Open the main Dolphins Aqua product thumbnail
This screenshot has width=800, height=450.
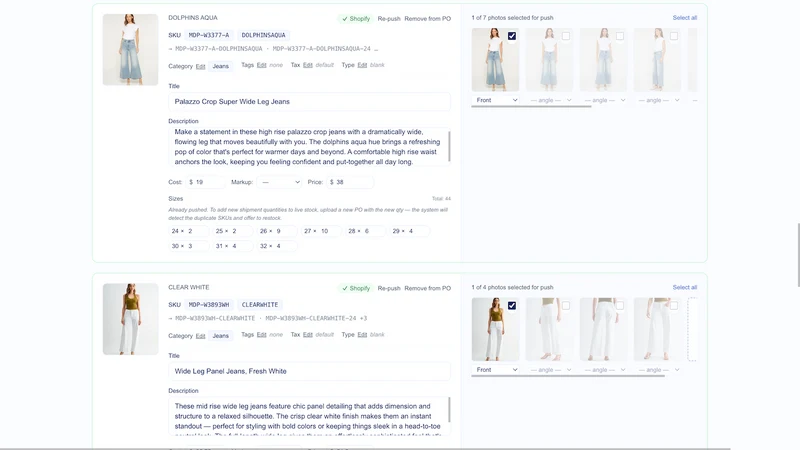pos(131,49)
